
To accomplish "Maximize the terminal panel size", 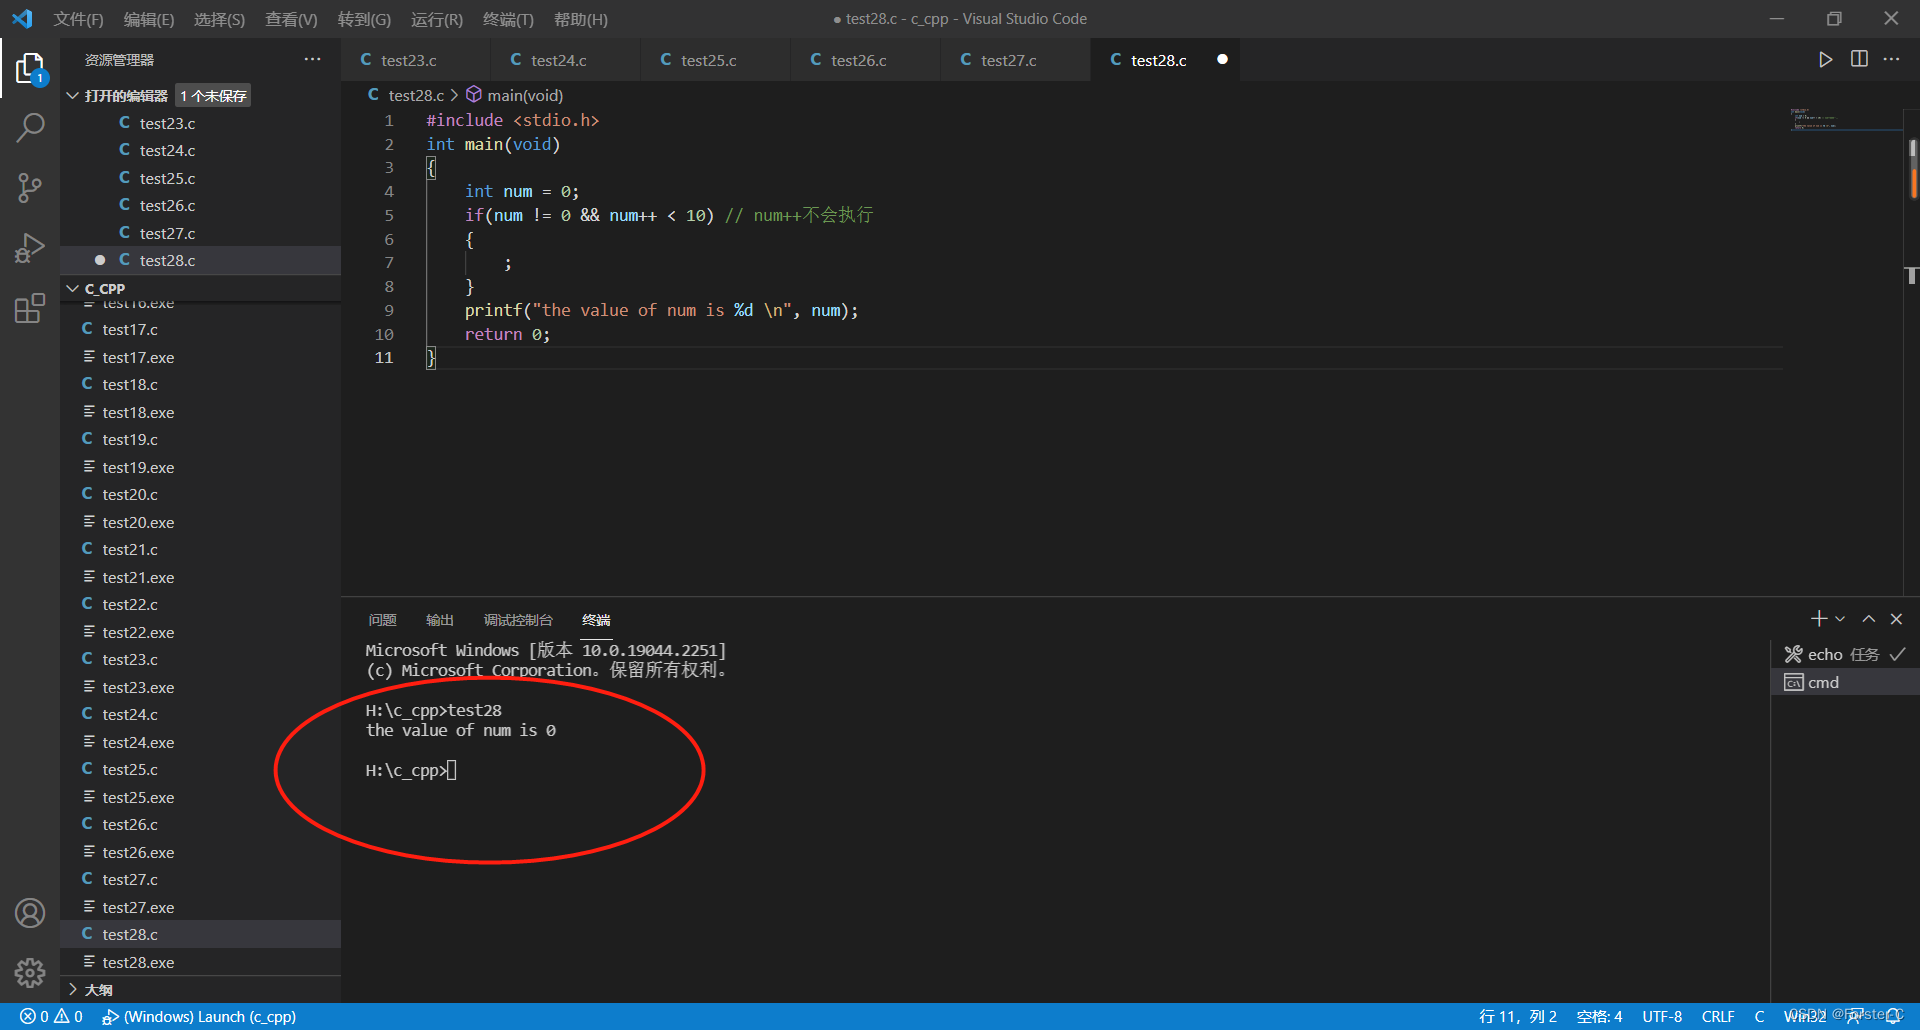I will pos(1868,619).
